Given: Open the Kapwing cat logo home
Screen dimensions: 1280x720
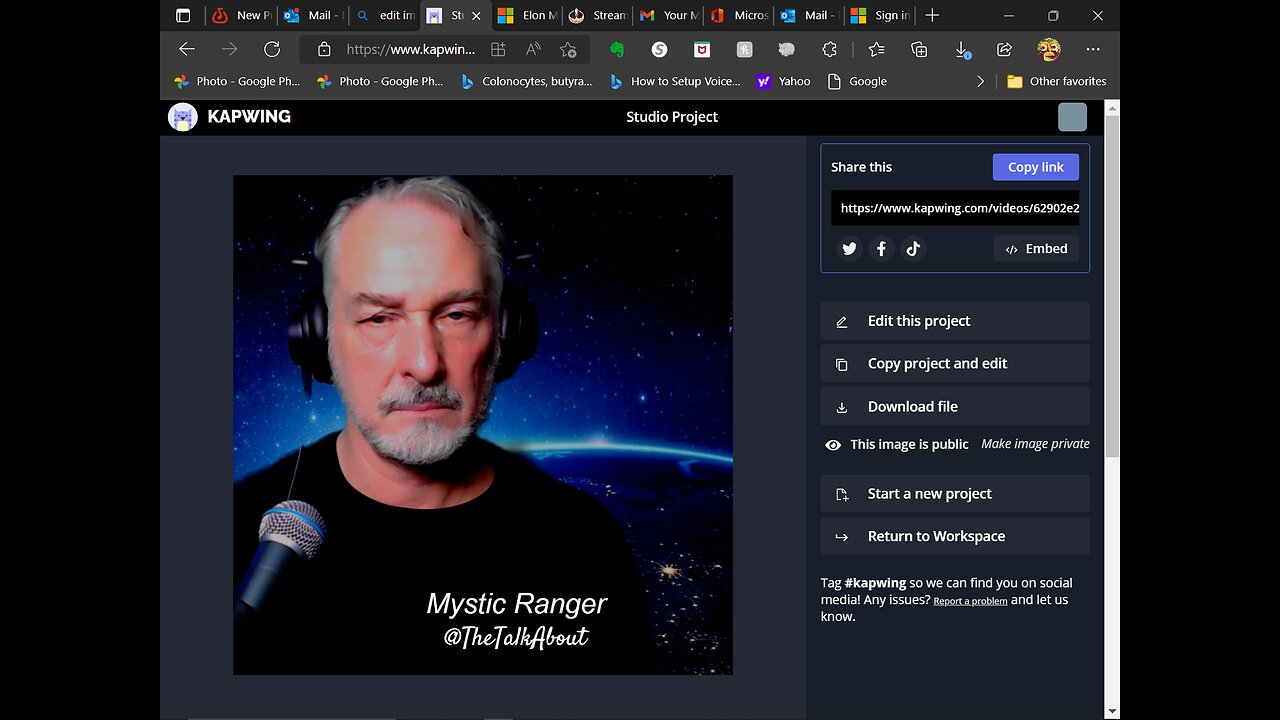Looking at the screenshot, I should 183,117.
